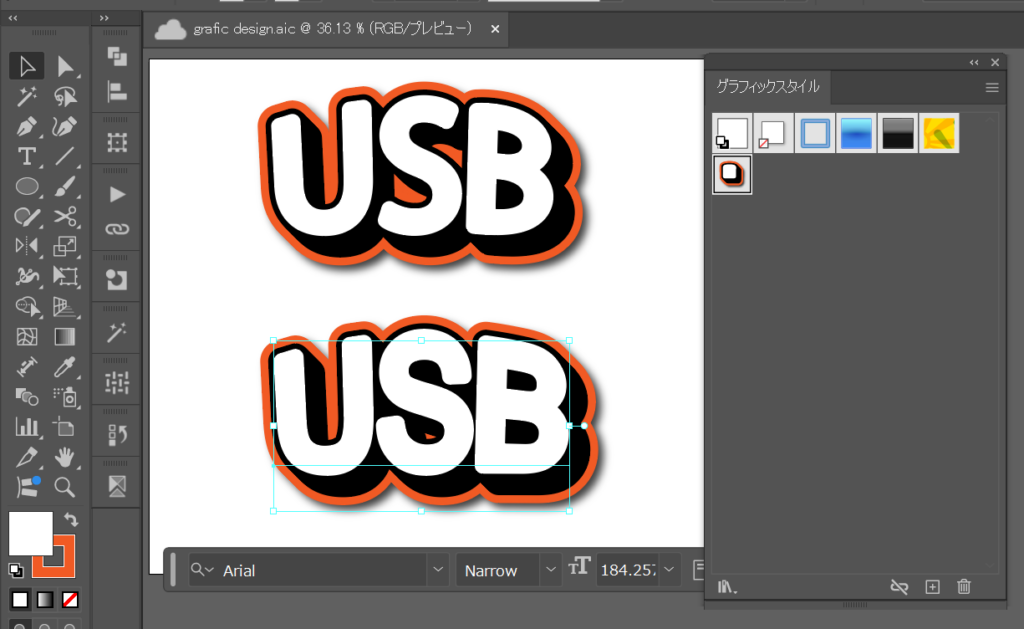Activate the Type tool
The width and height of the screenshot is (1024, 629).
click(27, 157)
